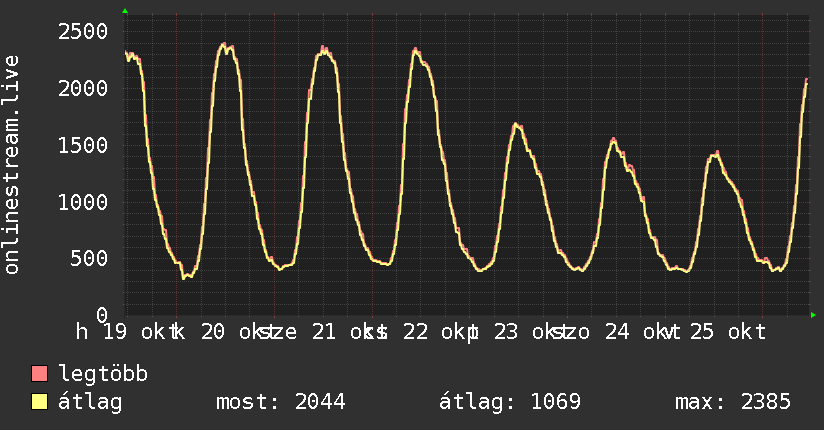Click the green arrow at y-axis top
Screen dimensions: 824x430
(x=125, y=11)
